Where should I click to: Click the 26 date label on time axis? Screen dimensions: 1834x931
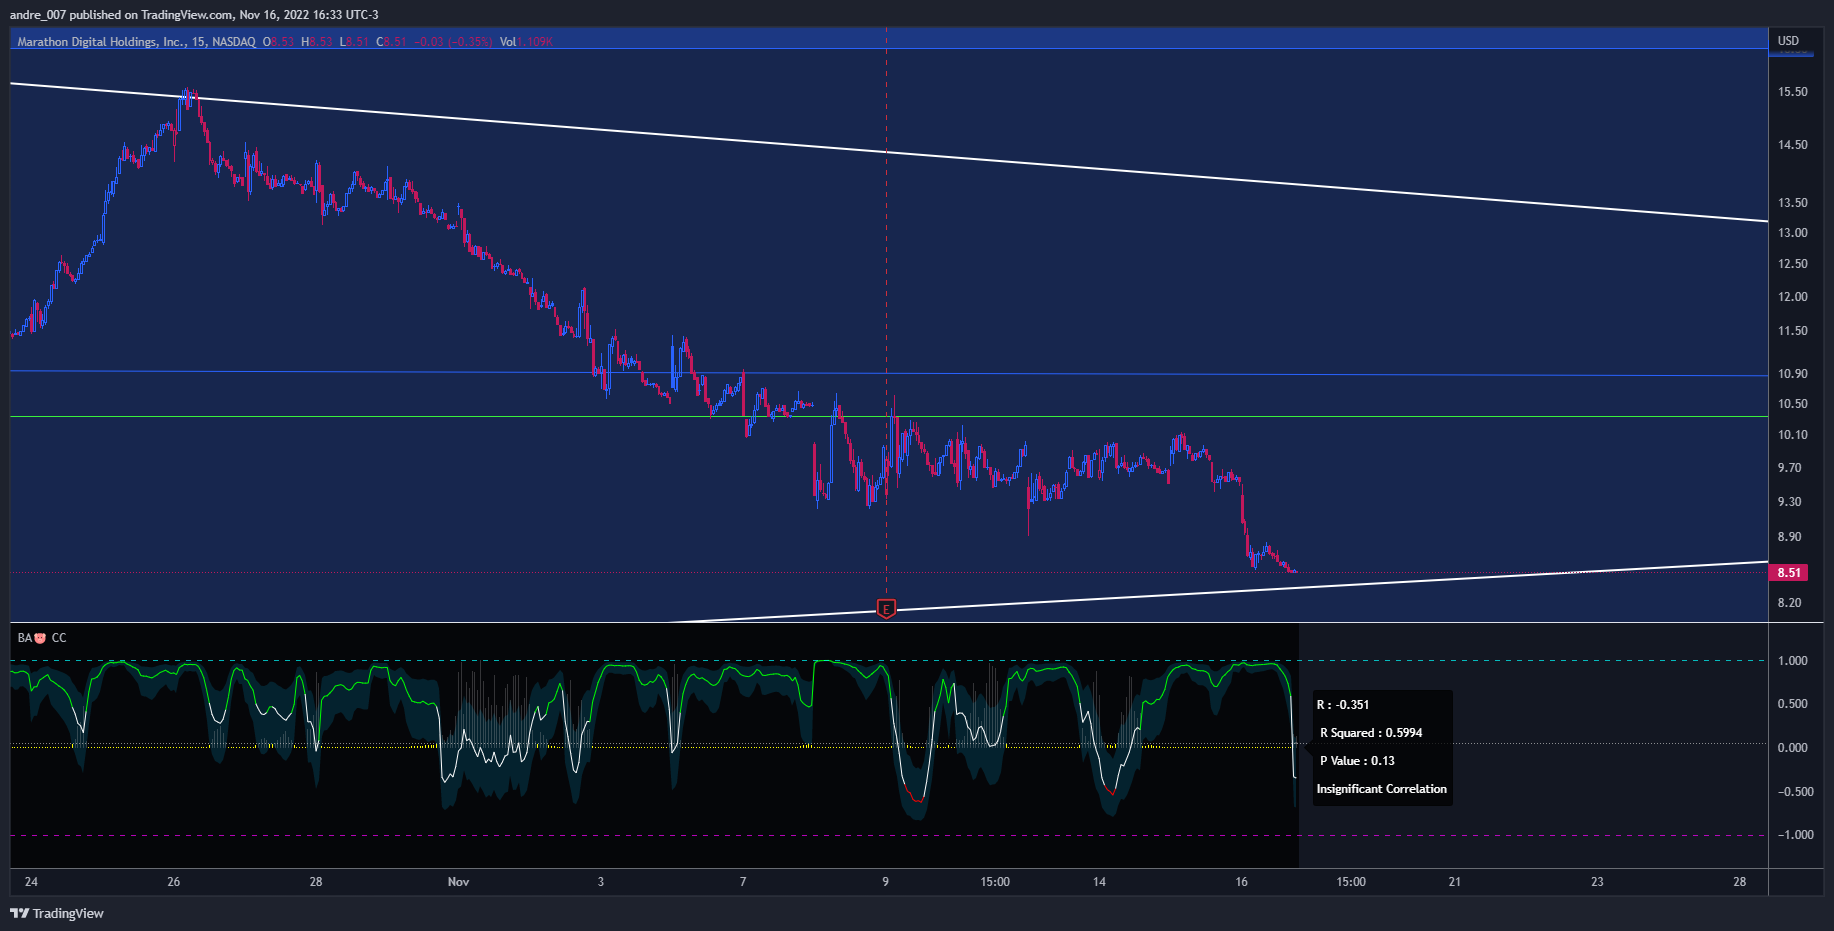tap(174, 882)
